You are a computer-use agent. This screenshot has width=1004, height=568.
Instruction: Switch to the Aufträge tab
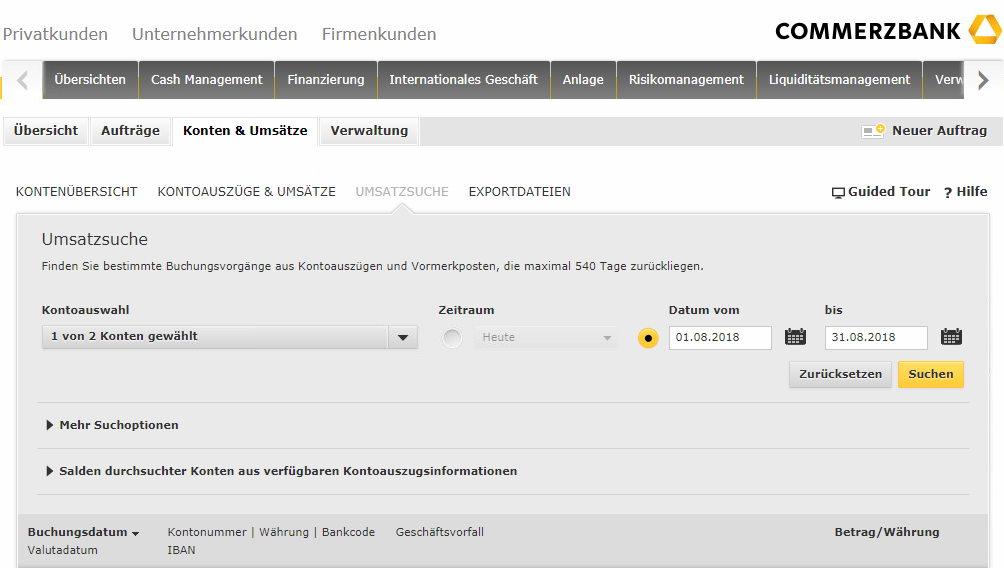click(x=130, y=131)
